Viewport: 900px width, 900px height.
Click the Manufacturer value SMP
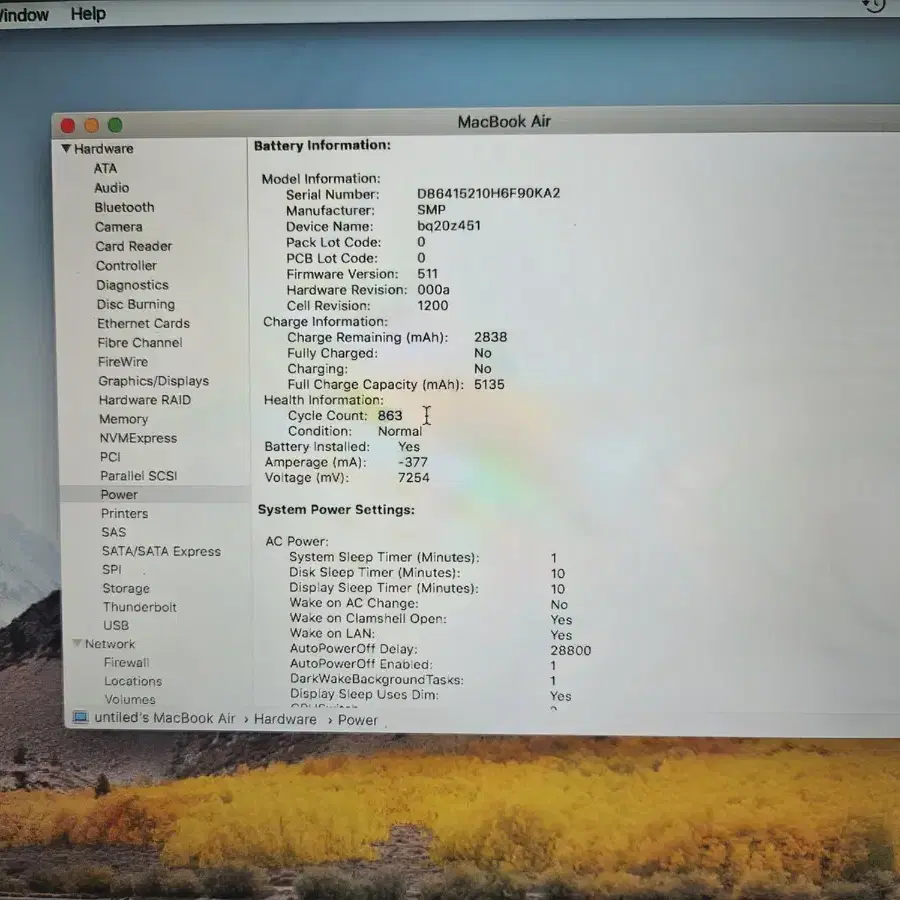(432, 210)
